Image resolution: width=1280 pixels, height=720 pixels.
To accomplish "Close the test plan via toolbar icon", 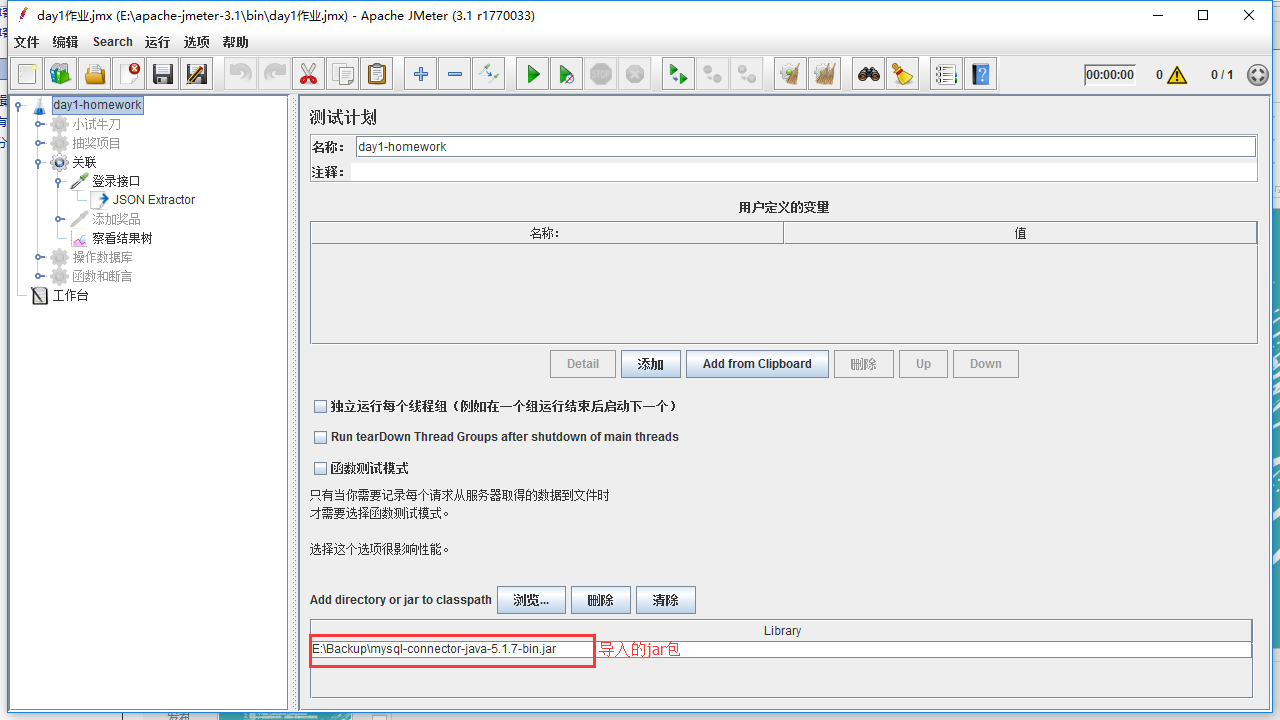I will pos(129,74).
